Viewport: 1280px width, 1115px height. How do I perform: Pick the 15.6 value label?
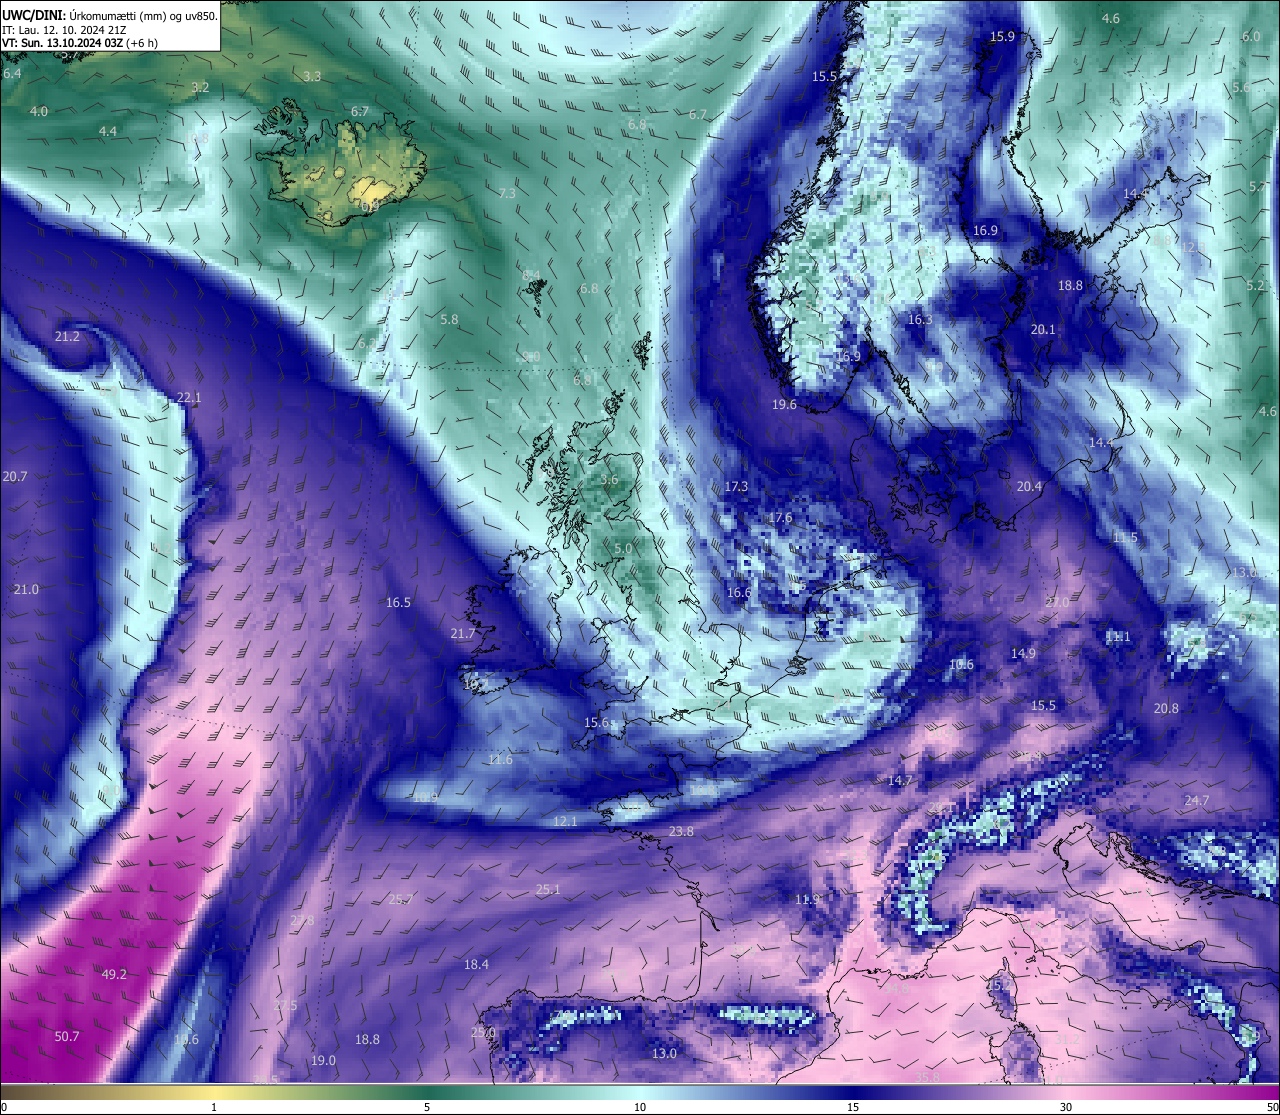tap(597, 722)
